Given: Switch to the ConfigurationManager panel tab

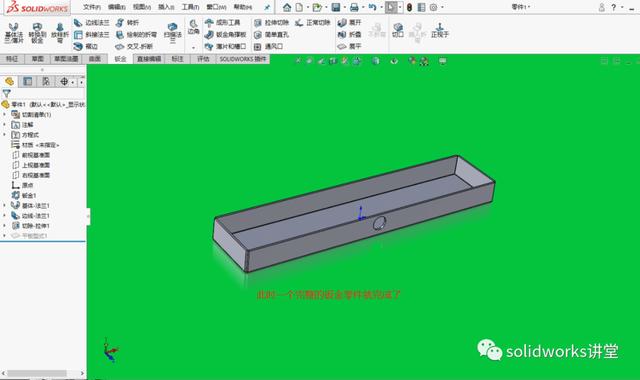Looking at the screenshot, I should 46,81.
